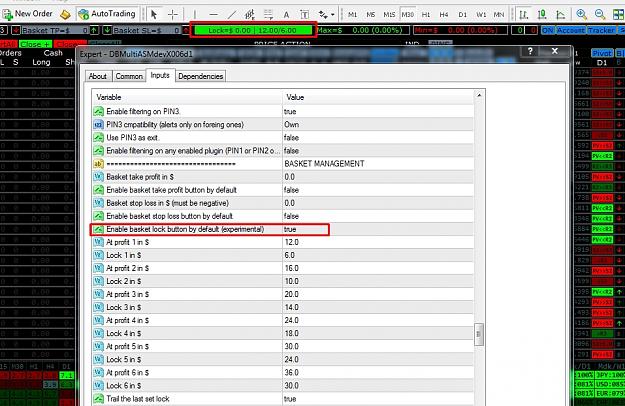Click the green down arrow beside Basket SL
Screen dimensions: 625x406
click(107, 30)
